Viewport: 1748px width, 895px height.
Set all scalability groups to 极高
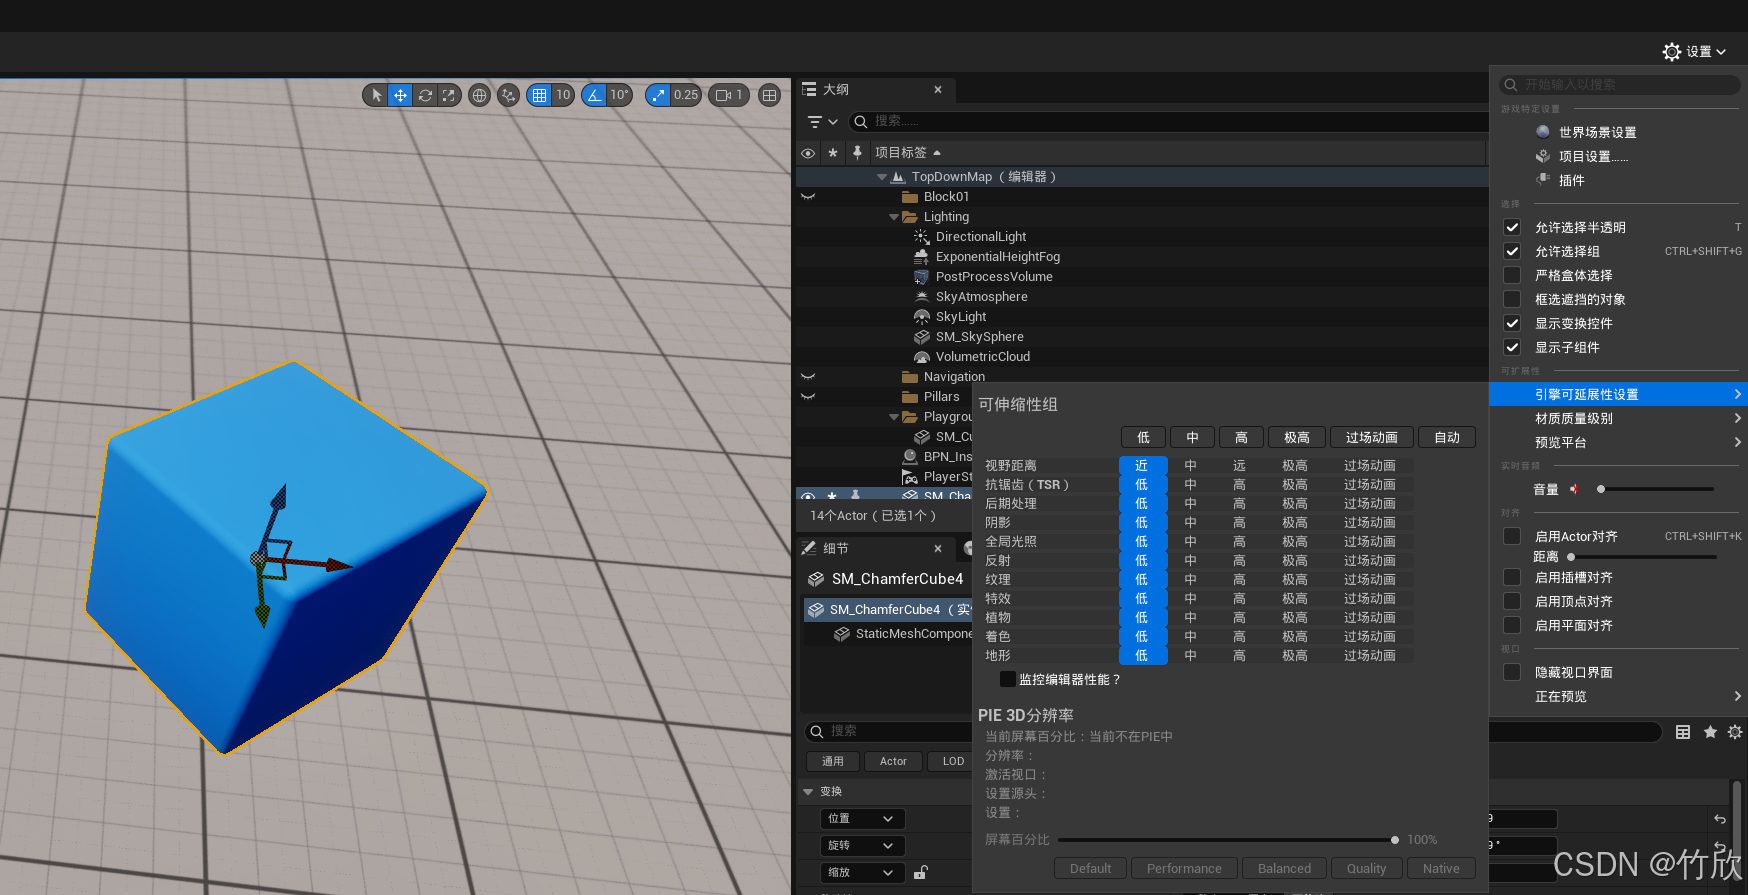coord(1297,437)
